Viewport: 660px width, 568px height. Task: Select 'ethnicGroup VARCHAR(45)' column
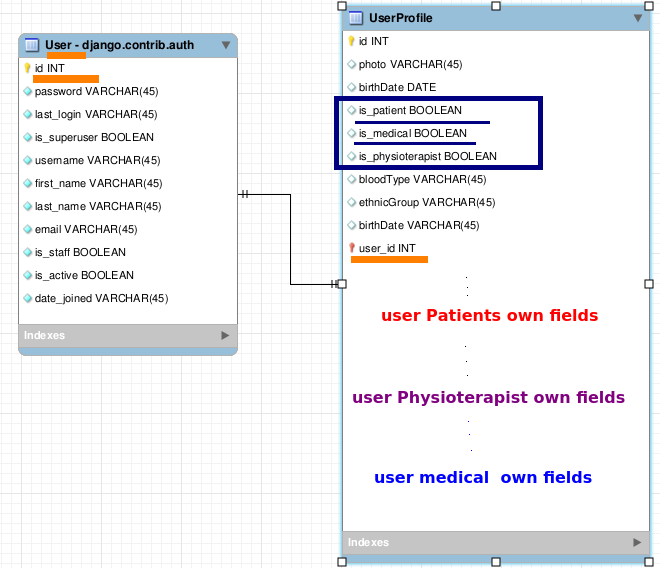427,203
